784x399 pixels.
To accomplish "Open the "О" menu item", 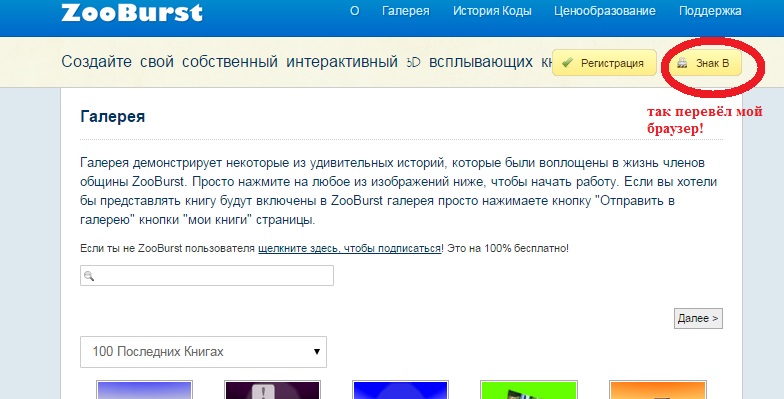I will pyautogui.click(x=354, y=11).
